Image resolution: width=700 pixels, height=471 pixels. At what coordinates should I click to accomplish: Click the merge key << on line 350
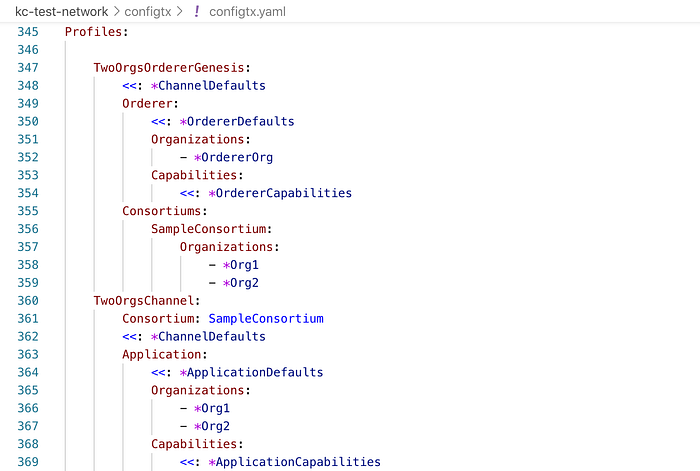(x=158, y=121)
